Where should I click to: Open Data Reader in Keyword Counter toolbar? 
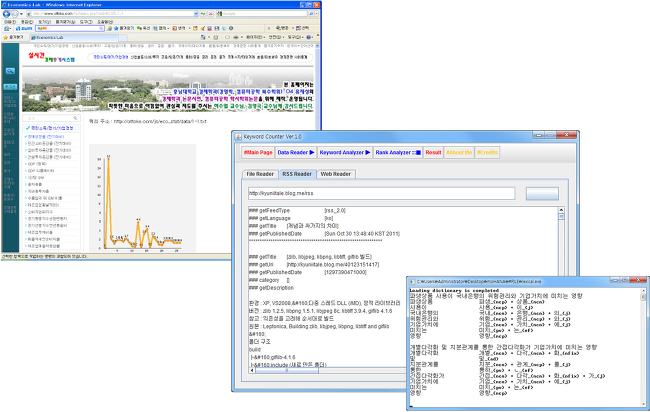296,153
